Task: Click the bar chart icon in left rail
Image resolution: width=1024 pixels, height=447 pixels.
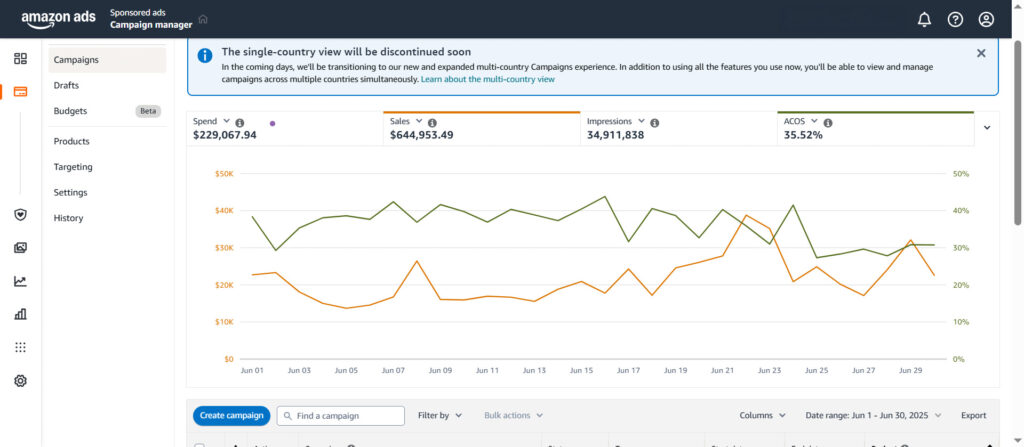Action: (20, 314)
